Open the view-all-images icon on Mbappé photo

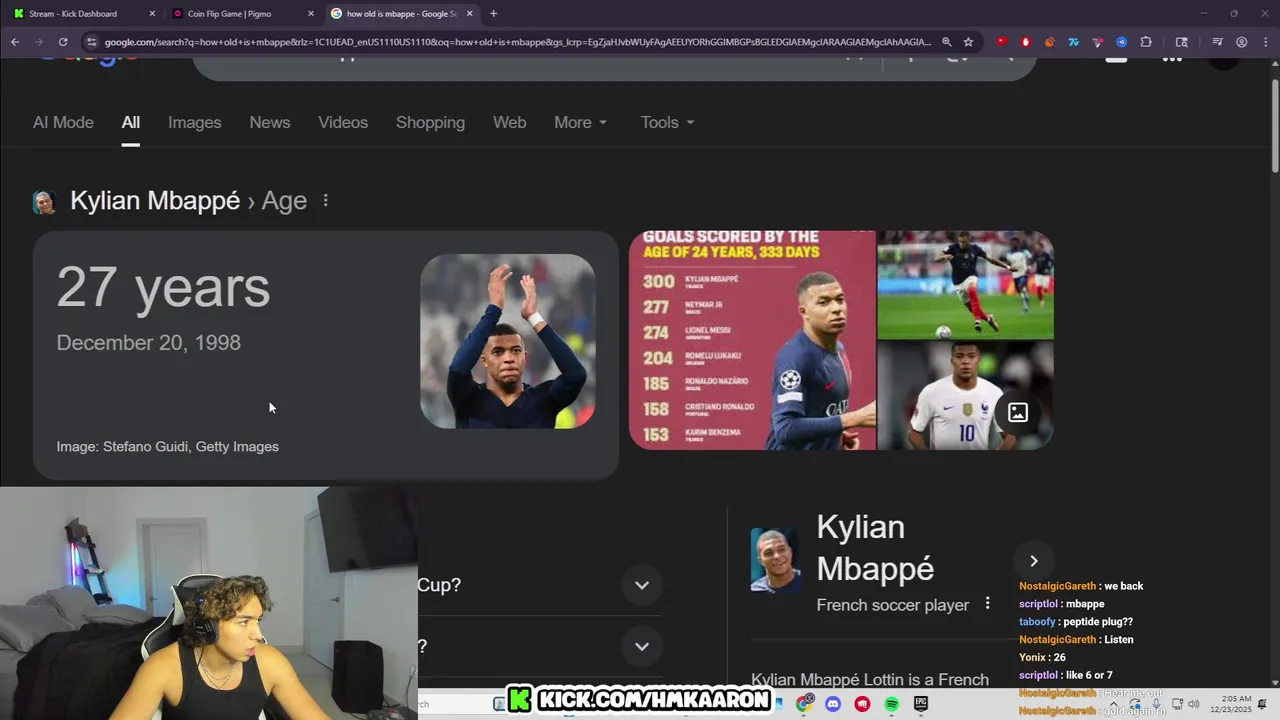pos(1018,412)
